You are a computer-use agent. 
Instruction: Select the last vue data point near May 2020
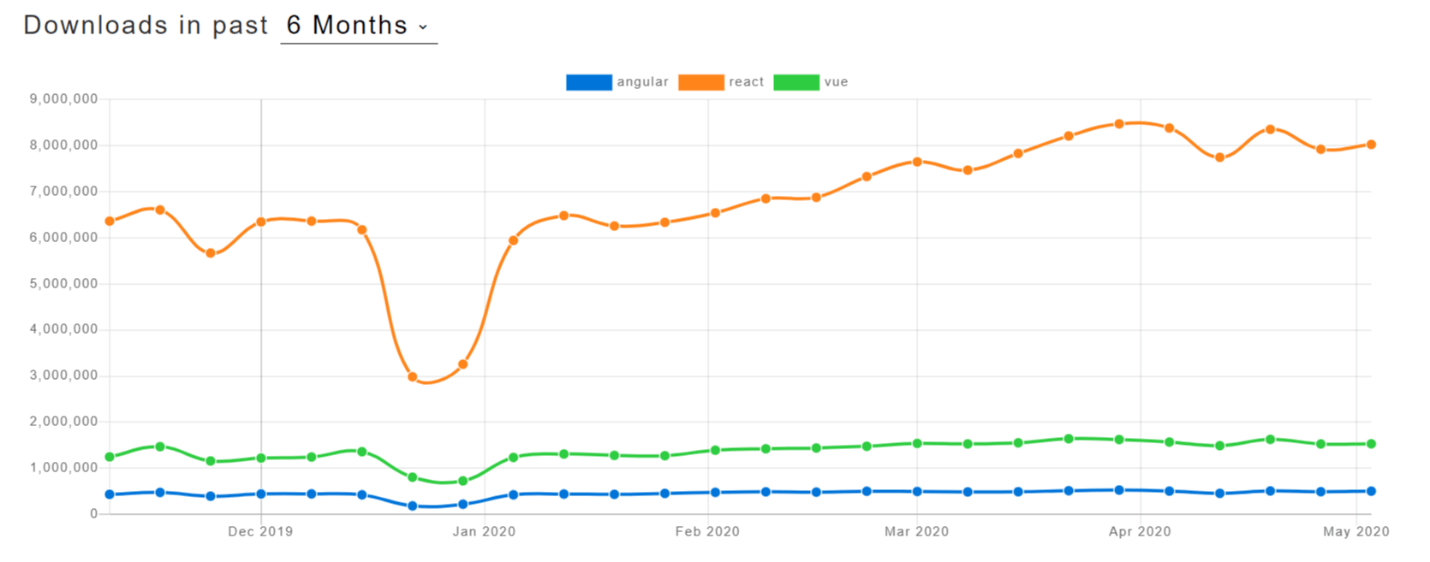pyautogui.click(x=1371, y=443)
